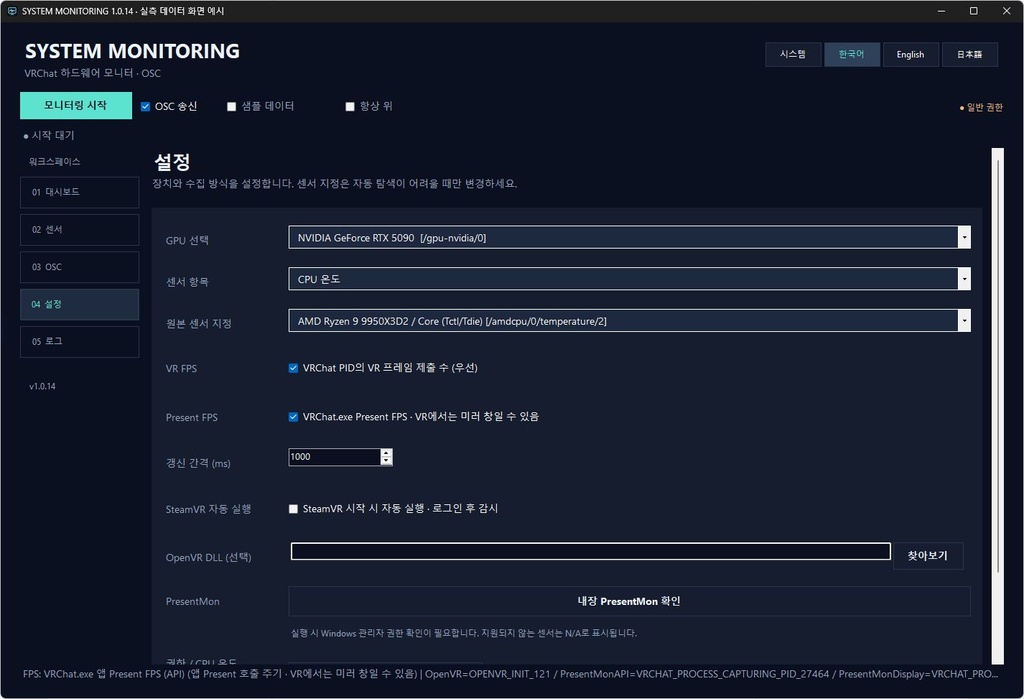Select the 04 설정 tab
This screenshot has width=1024, height=699.
pyautogui.click(x=80, y=304)
